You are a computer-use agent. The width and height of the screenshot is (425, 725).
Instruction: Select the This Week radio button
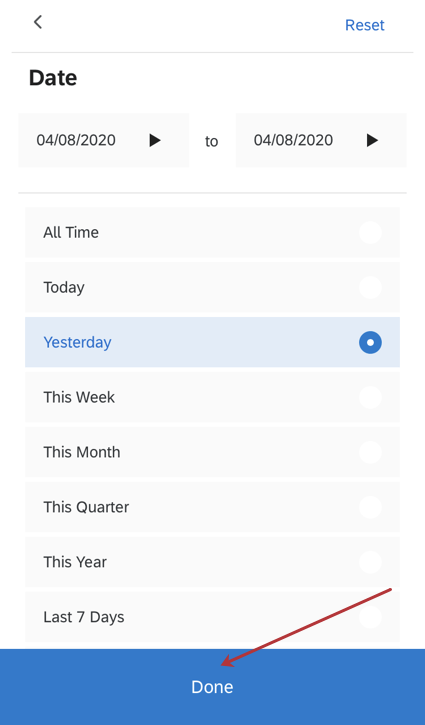coord(370,397)
